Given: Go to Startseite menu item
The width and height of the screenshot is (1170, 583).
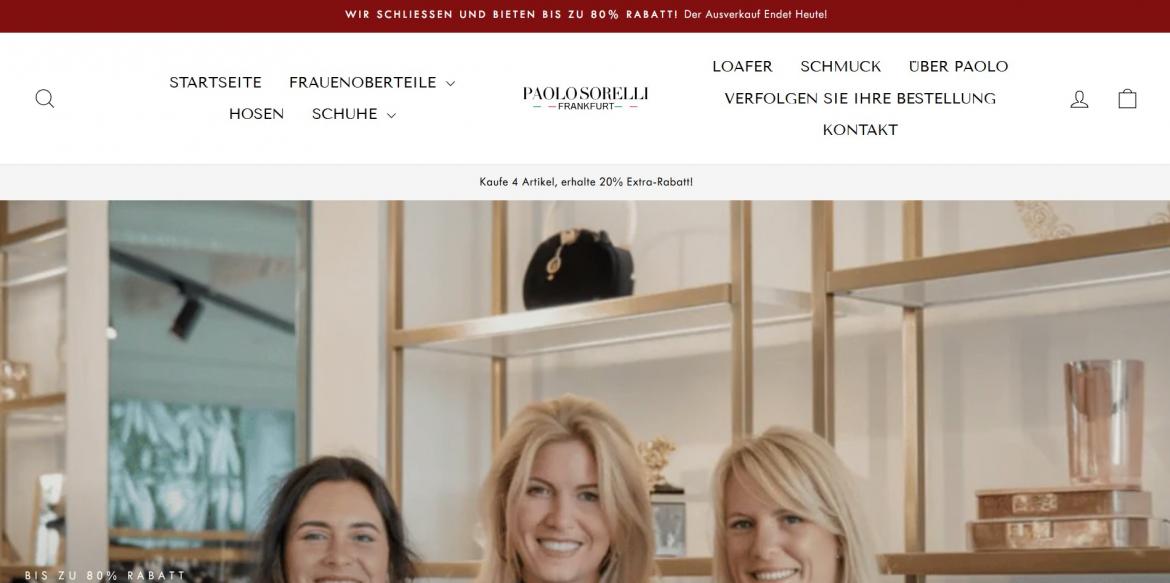Looking at the screenshot, I should coord(215,82).
